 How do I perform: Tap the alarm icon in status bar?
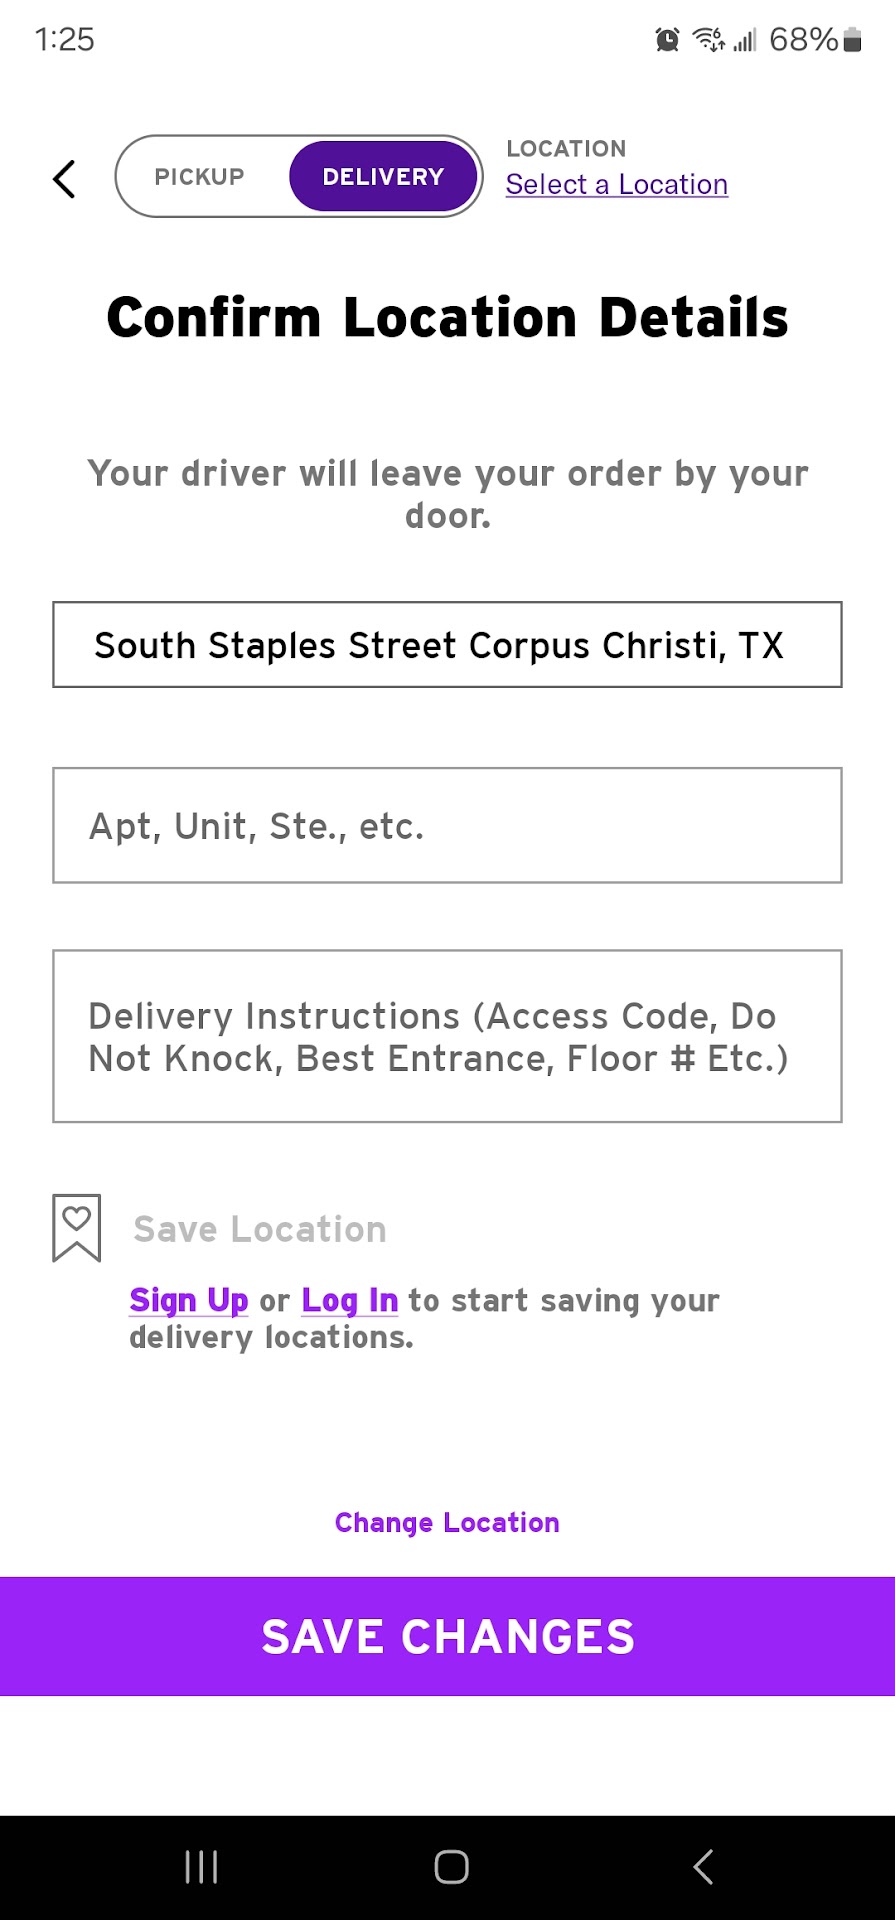click(x=667, y=40)
